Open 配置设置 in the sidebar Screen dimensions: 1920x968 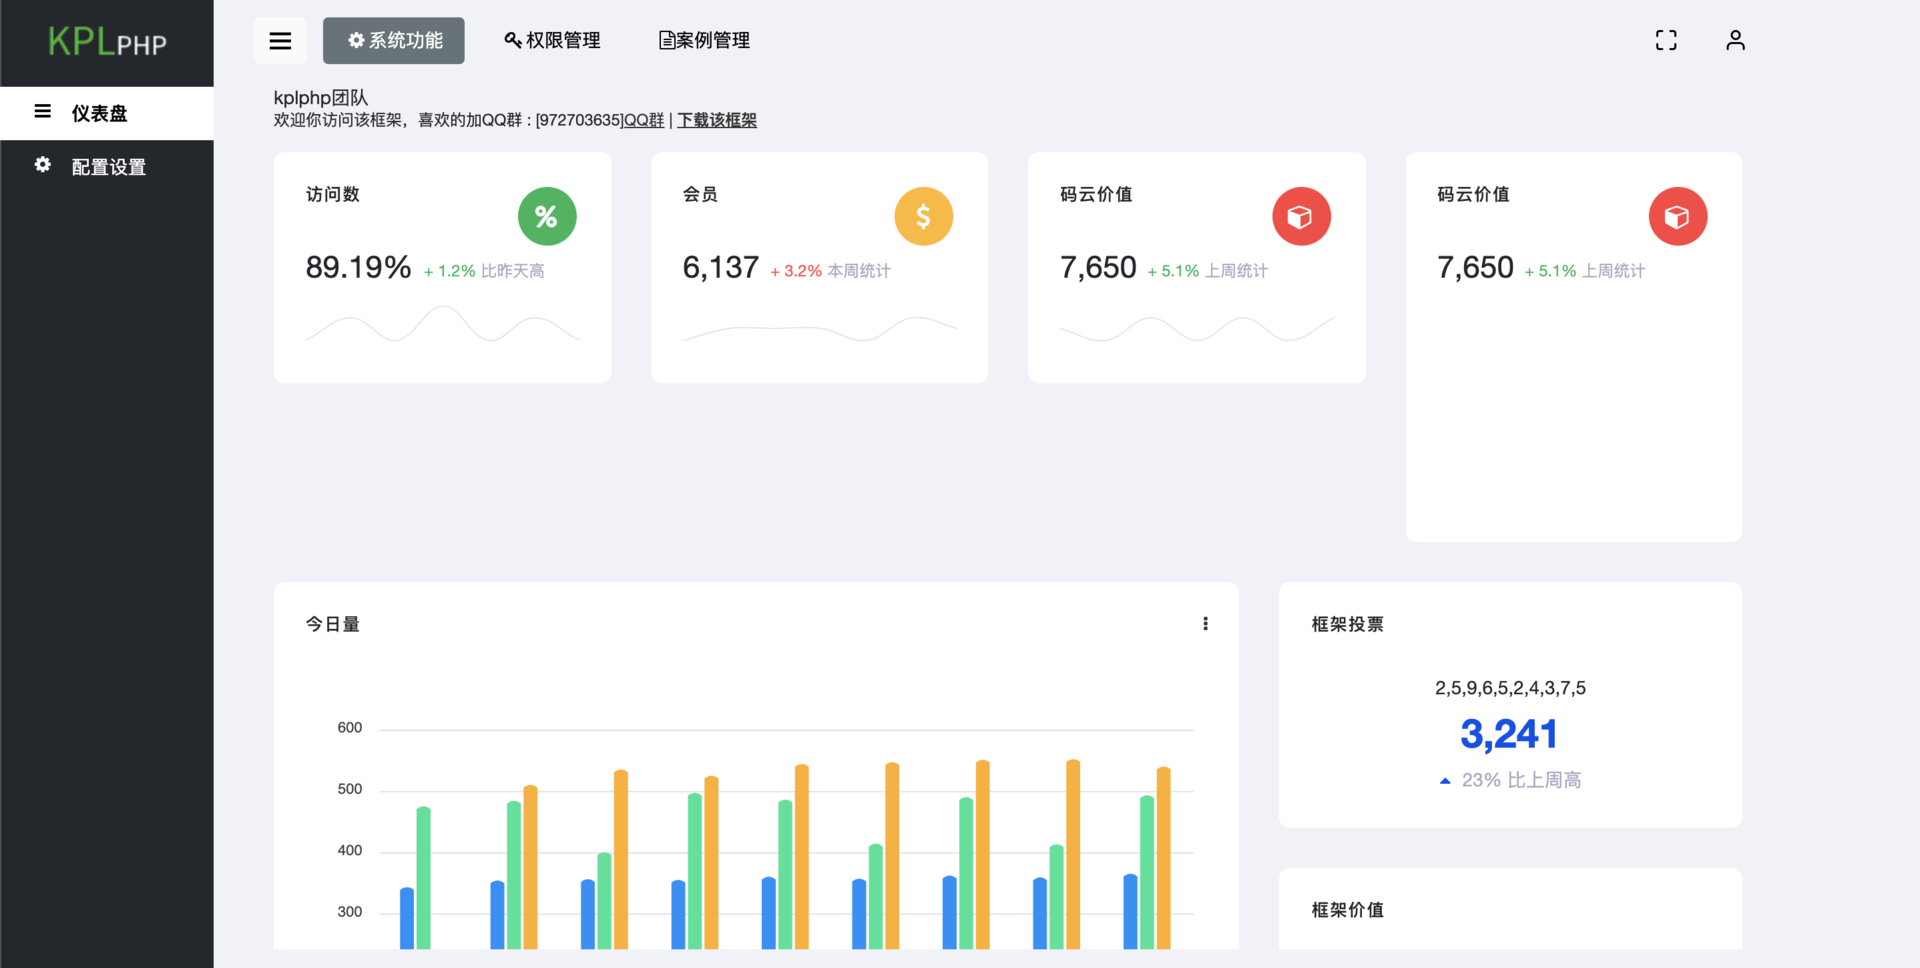[x=107, y=167]
